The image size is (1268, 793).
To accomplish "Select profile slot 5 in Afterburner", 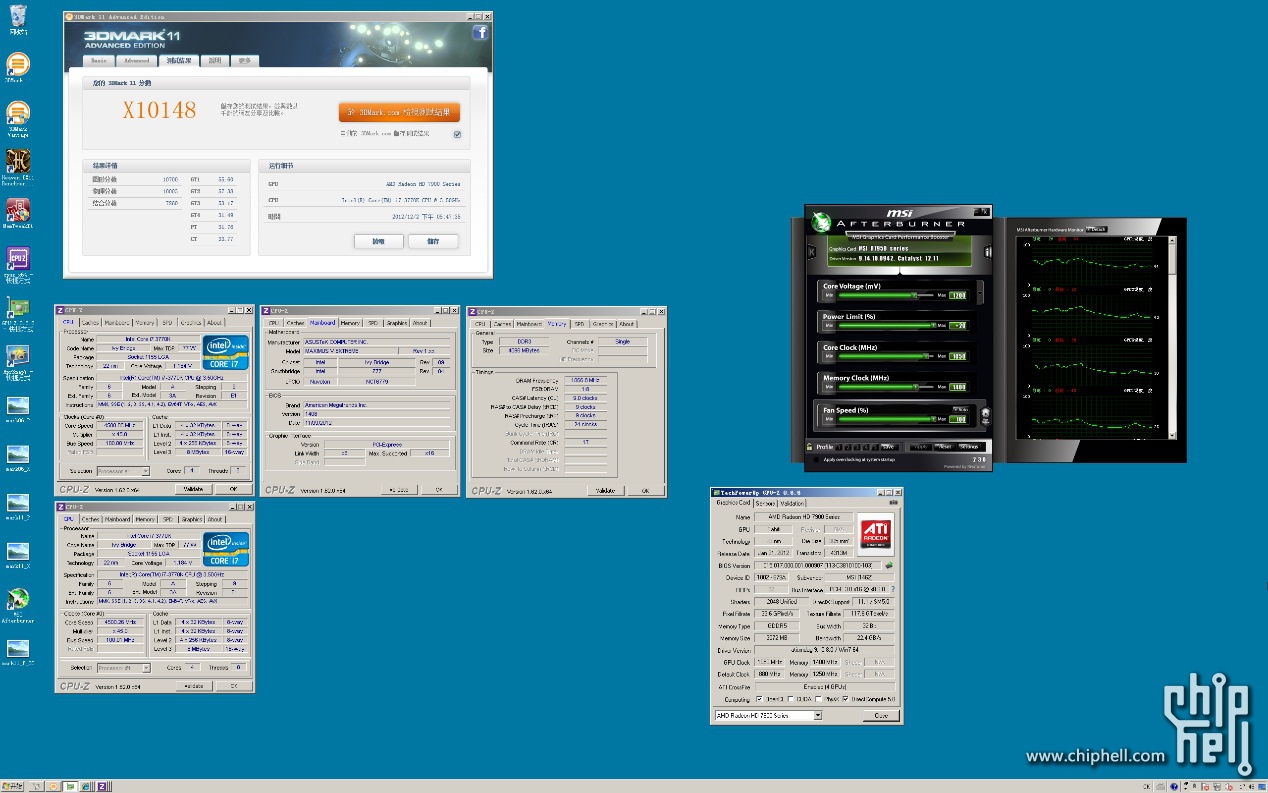I will [875, 447].
